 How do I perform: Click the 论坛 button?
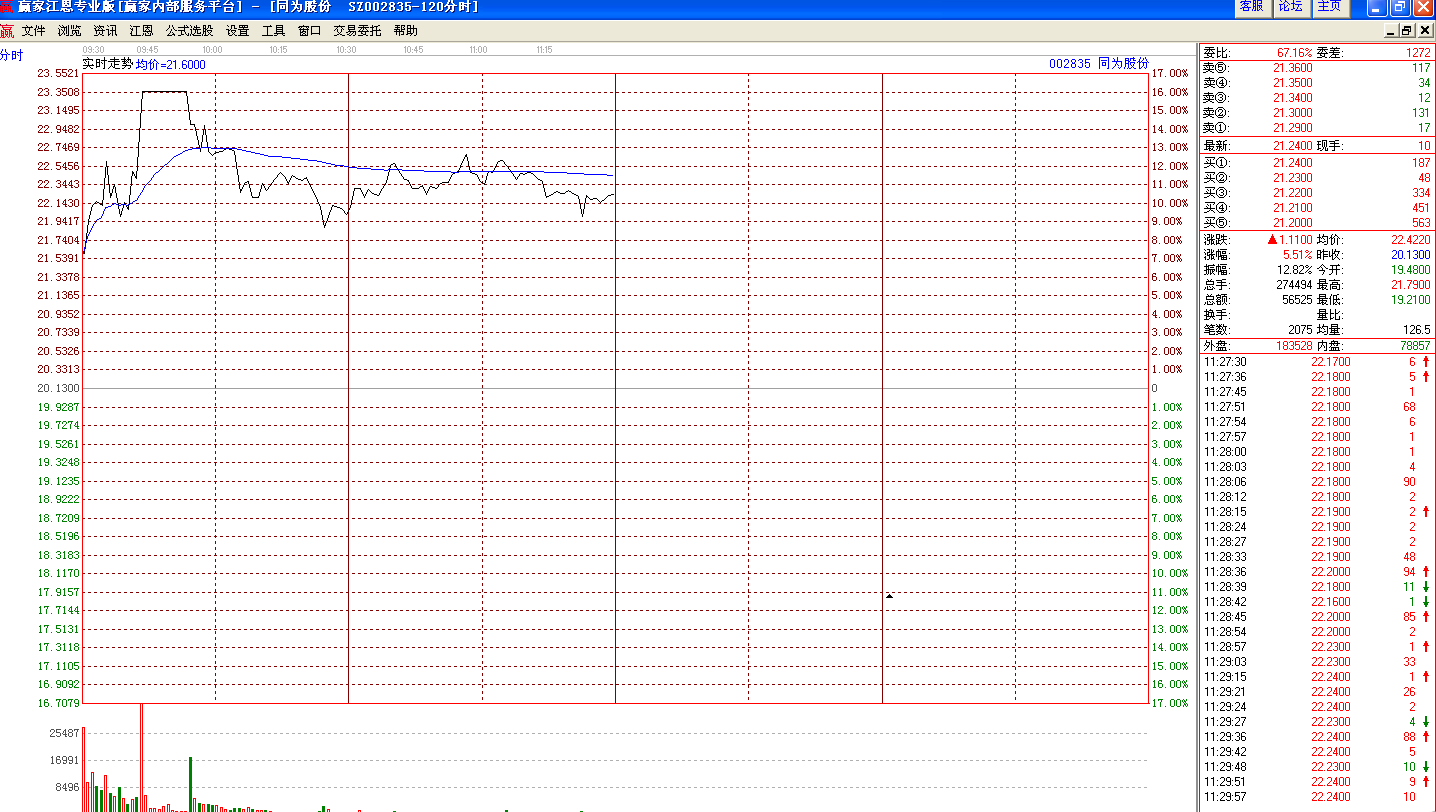click(x=1291, y=7)
